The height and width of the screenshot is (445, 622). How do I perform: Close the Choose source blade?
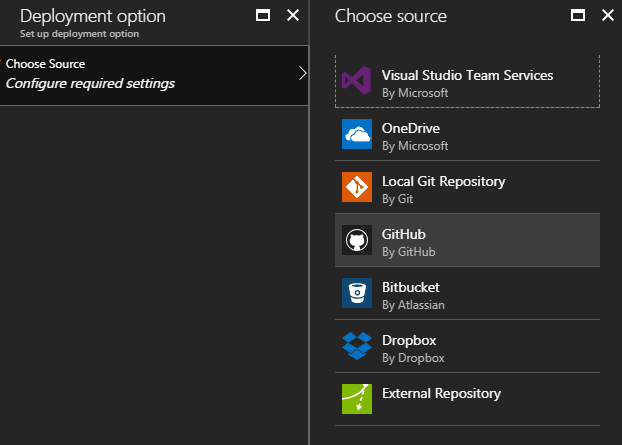(608, 15)
